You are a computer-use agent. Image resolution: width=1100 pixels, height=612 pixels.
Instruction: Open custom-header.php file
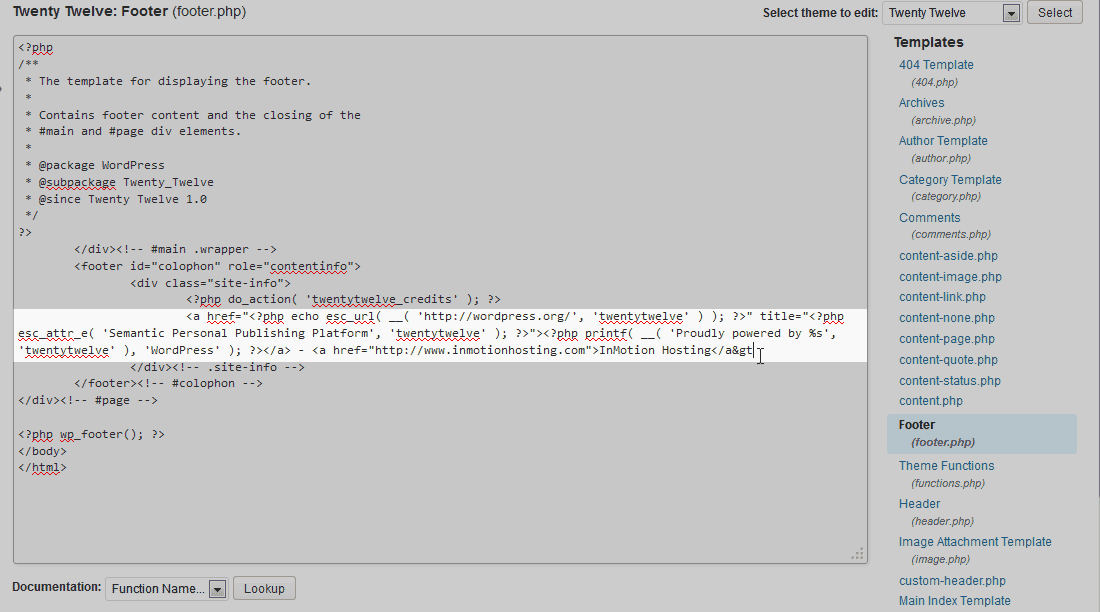tap(952, 581)
